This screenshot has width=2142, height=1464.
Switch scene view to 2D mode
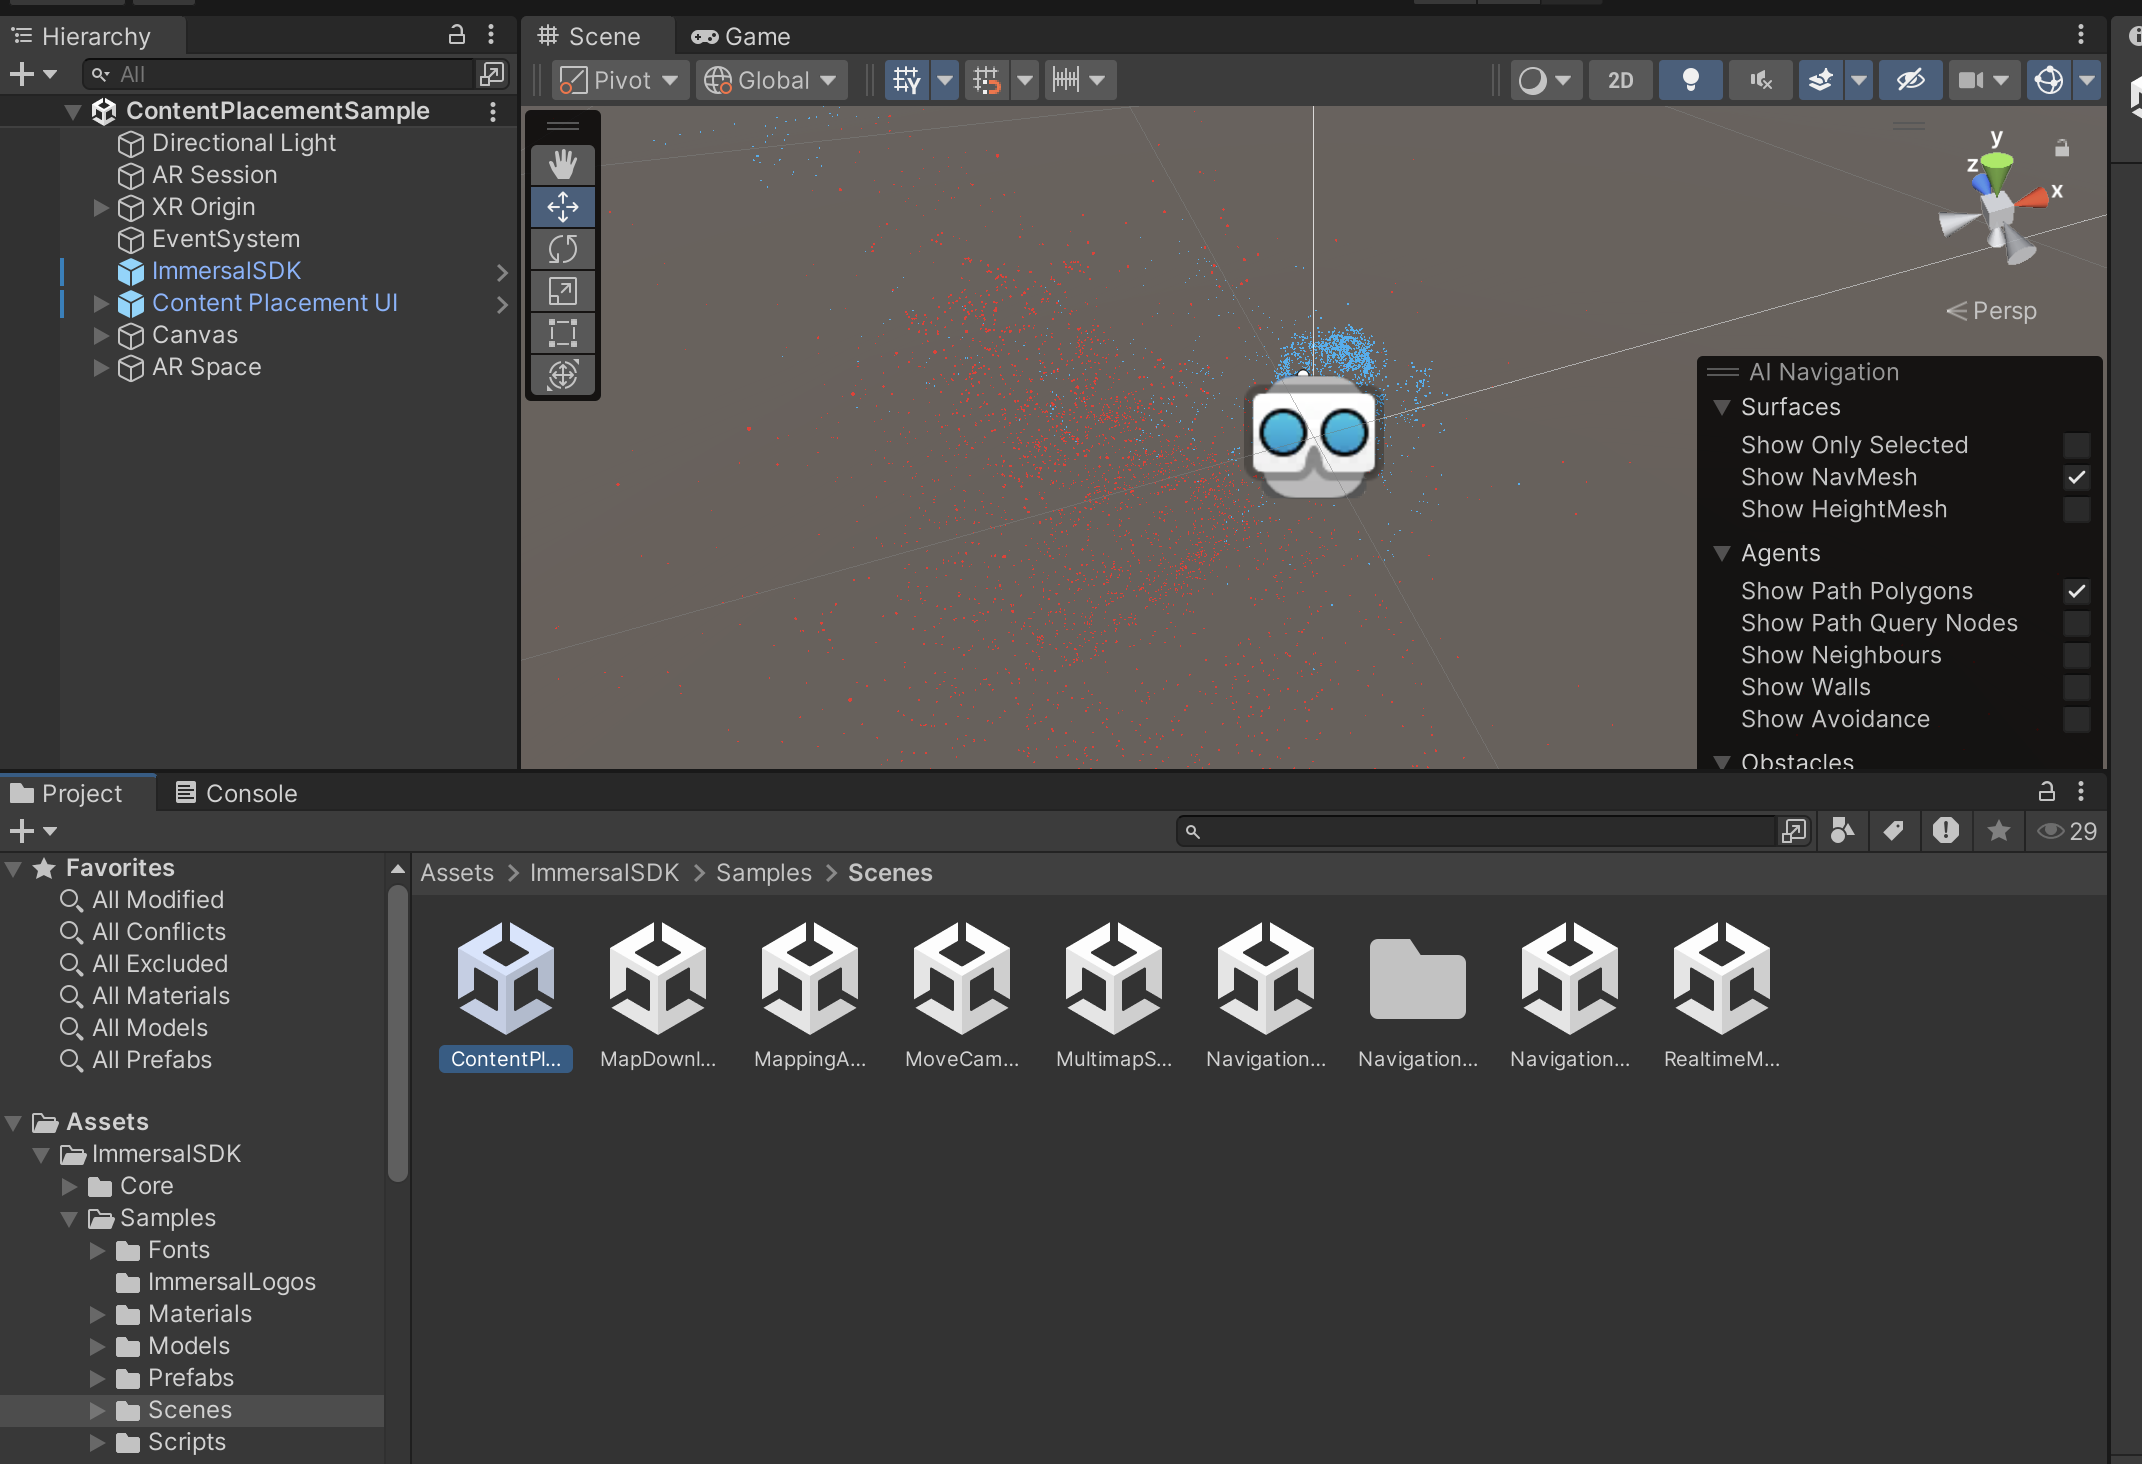tap(1620, 80)
